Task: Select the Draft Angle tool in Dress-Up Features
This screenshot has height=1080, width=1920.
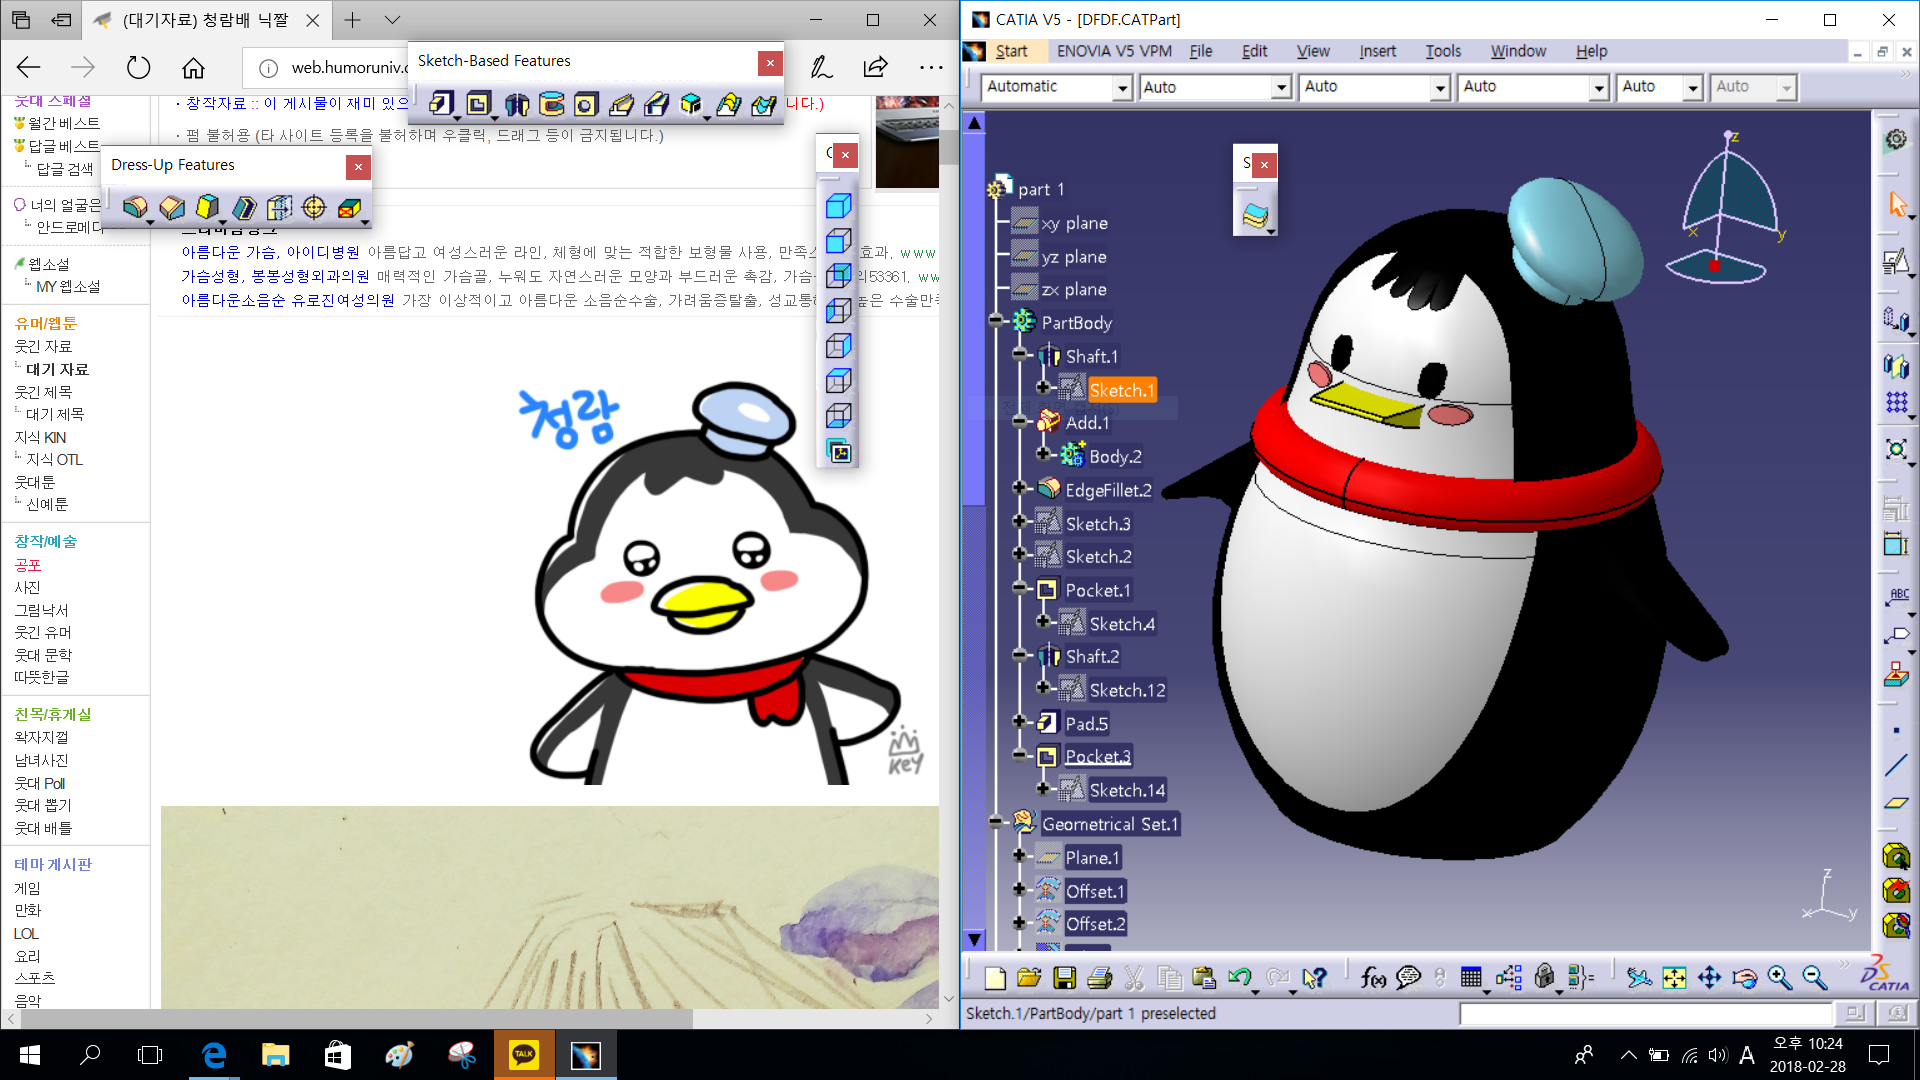Action: point(207,207)
